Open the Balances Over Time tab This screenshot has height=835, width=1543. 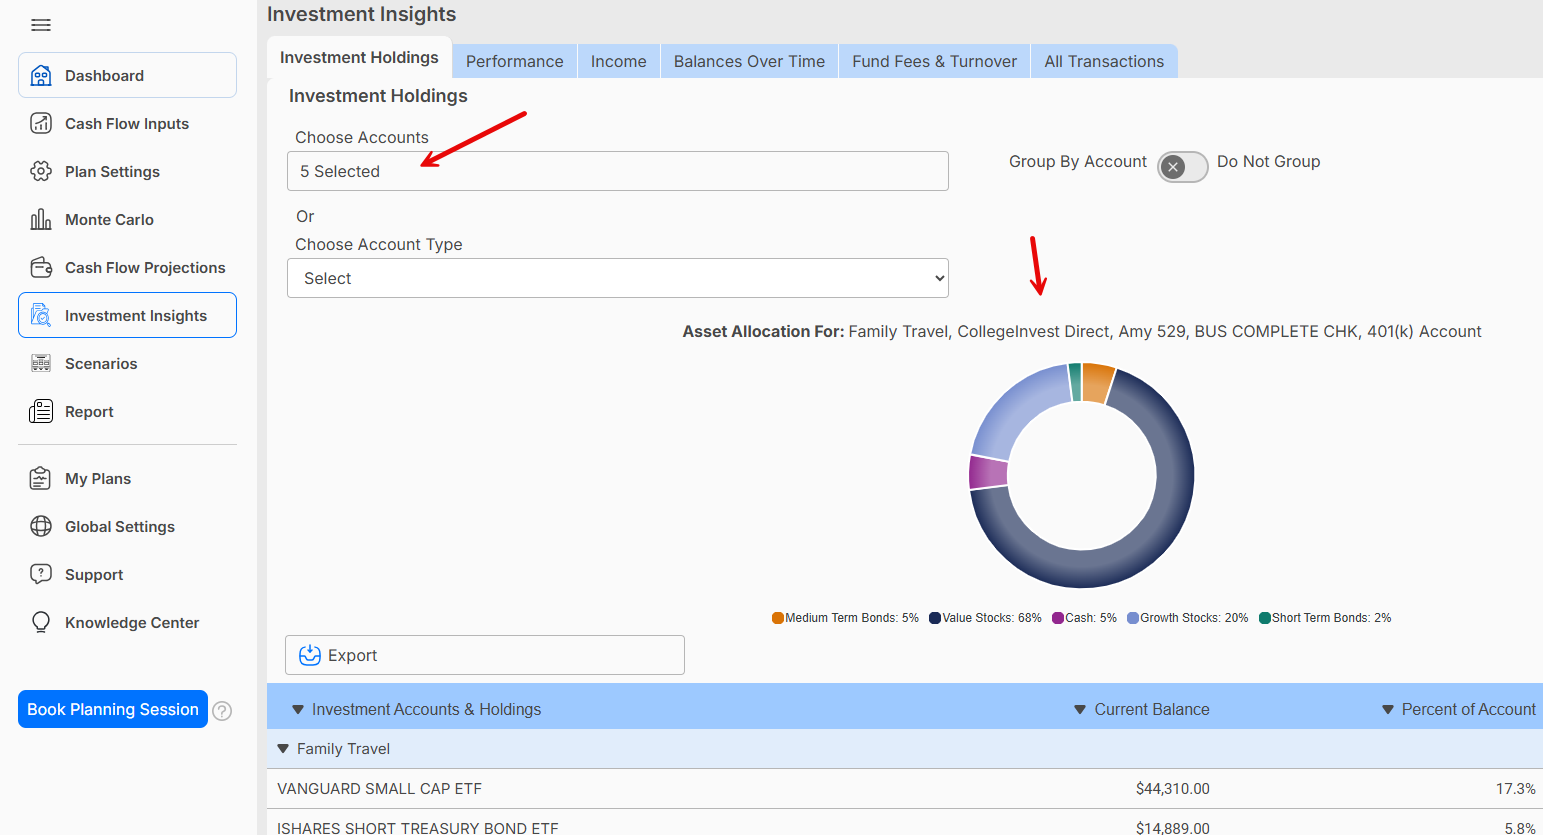(x=749, y=61)
